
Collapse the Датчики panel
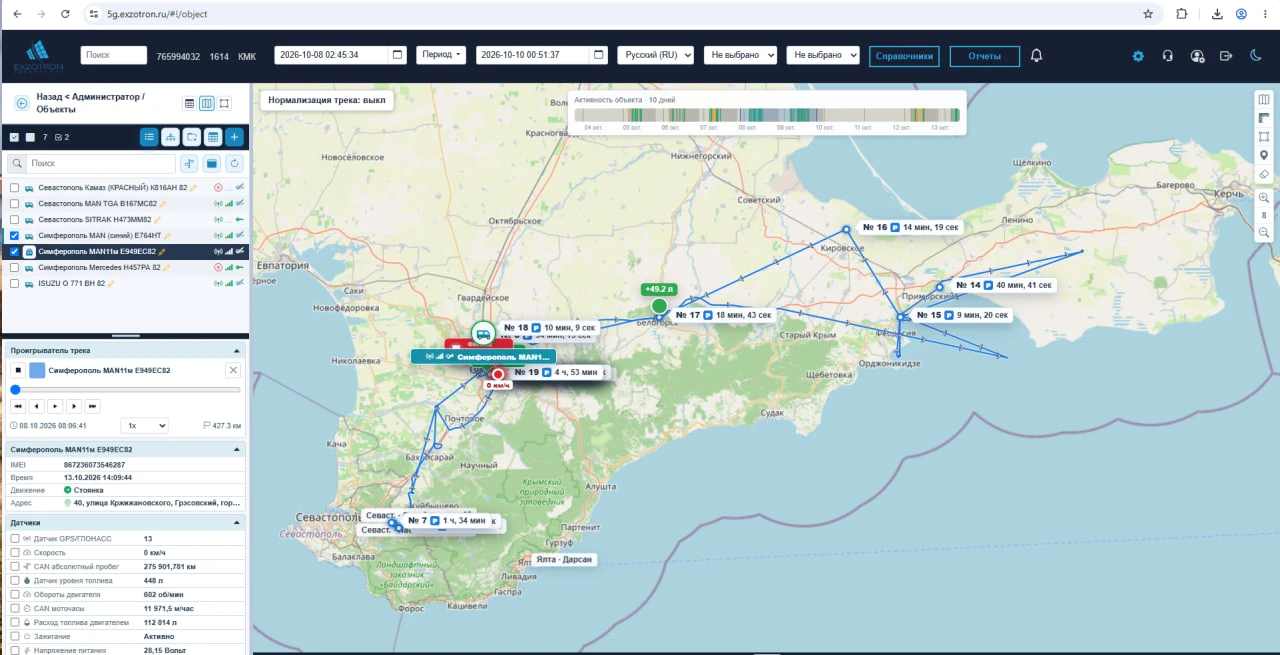(x=237, y=523)
